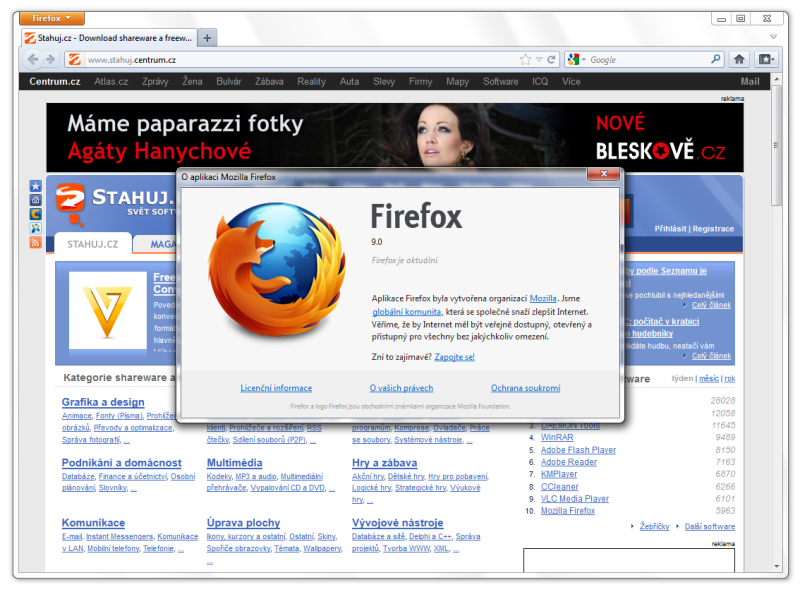
Task: Click the Stahuj.cz logo
Action: 116,203
